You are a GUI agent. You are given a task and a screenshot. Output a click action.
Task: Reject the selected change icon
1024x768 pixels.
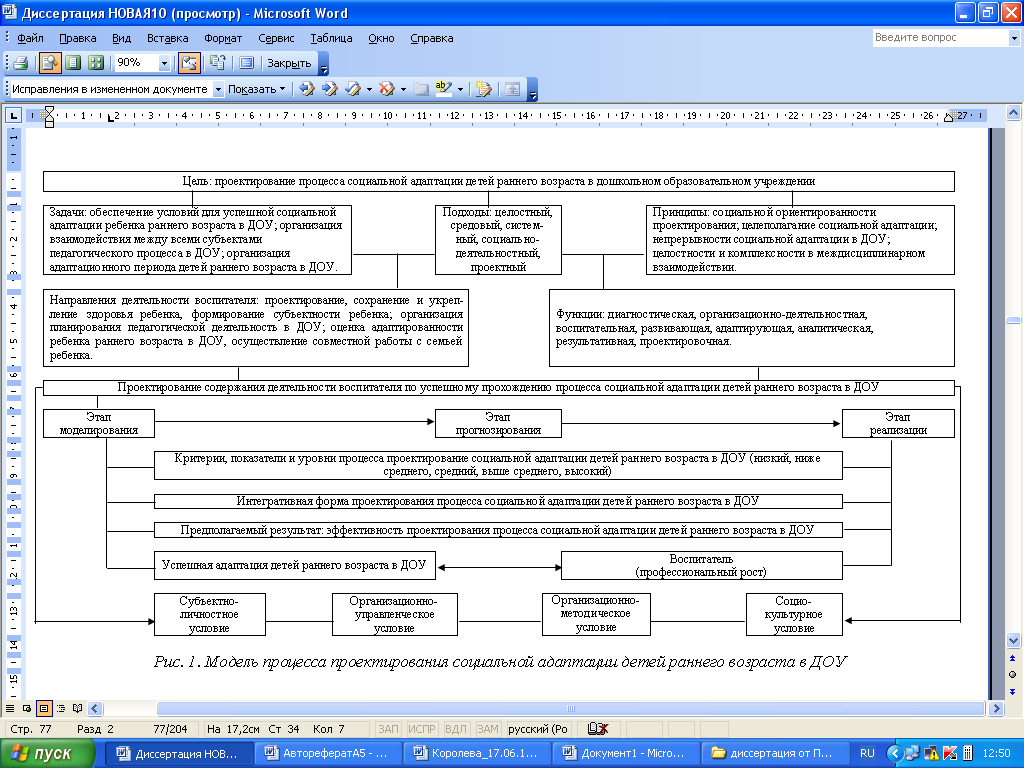click(x=387, y=89)
